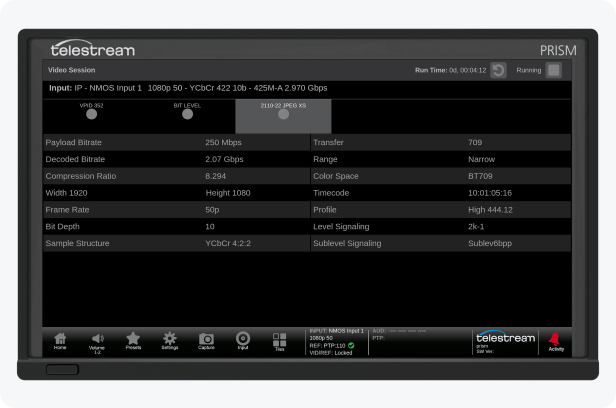Click the '10:01:05:16' timecode value

click(490, 193)
